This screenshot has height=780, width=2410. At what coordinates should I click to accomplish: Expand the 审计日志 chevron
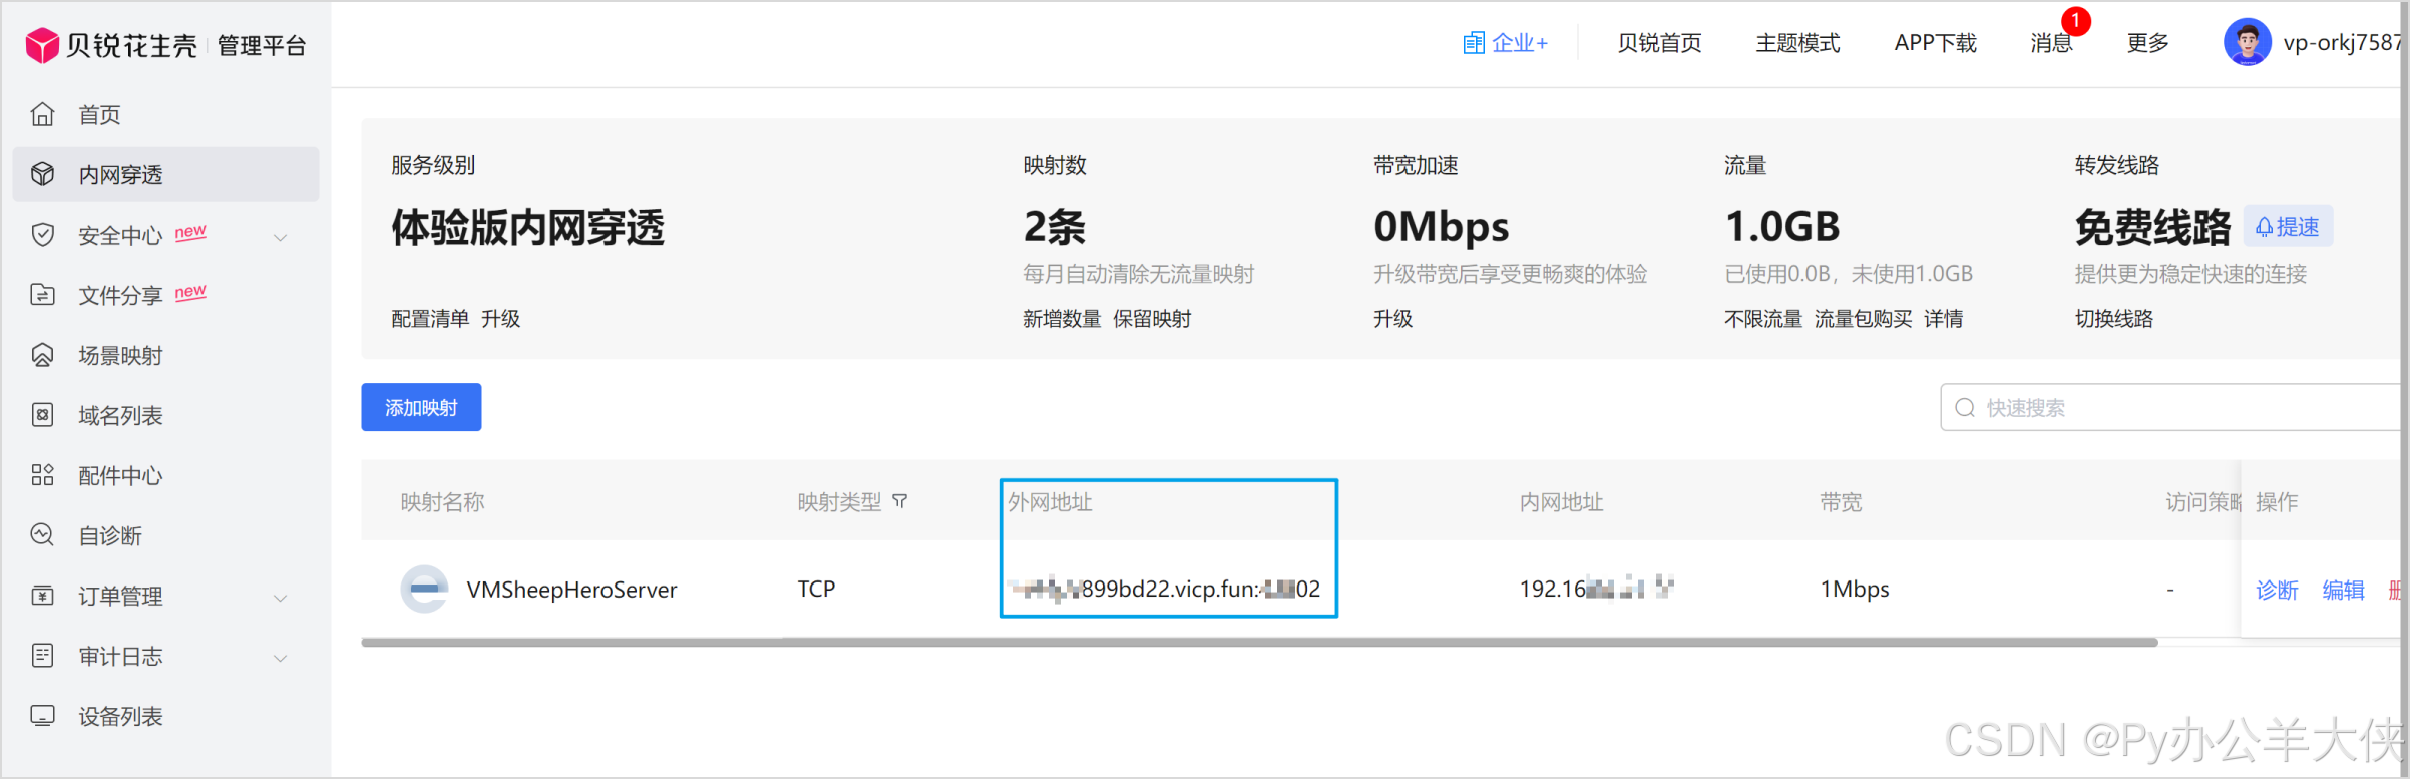pos(281,658)
